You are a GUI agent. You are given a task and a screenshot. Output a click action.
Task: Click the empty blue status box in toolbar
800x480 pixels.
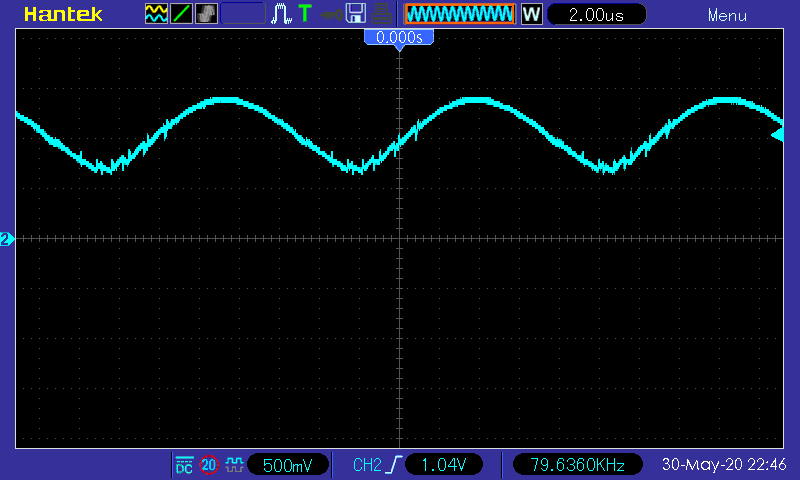pyautogui.click(x=243, y=14)
